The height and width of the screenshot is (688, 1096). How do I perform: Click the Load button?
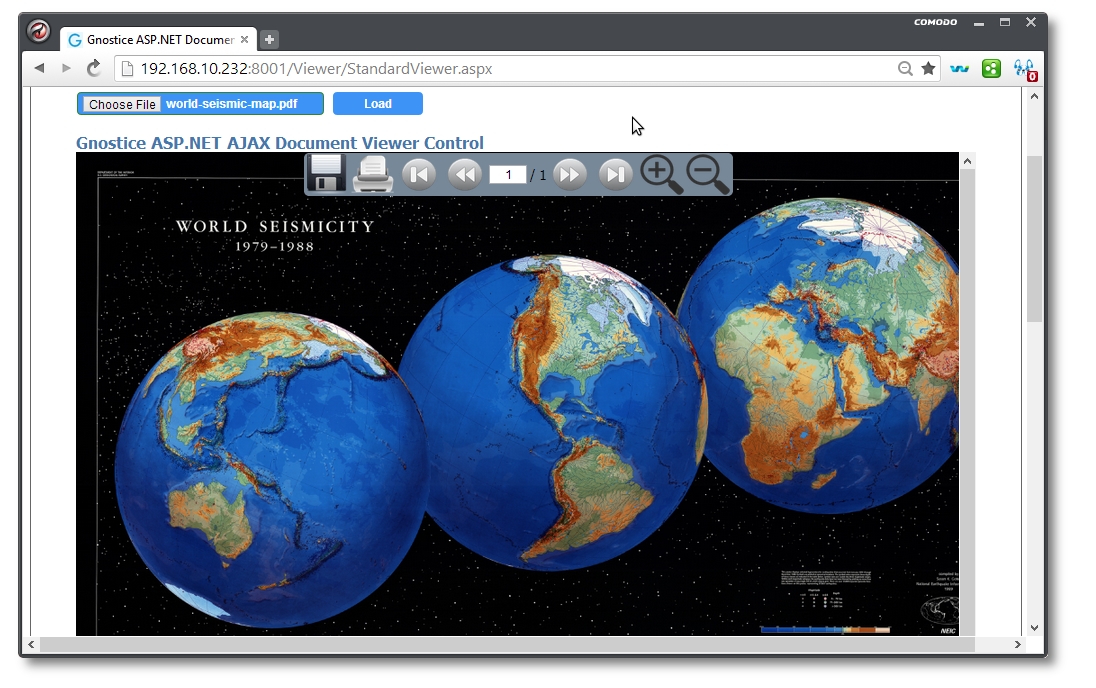377,103
